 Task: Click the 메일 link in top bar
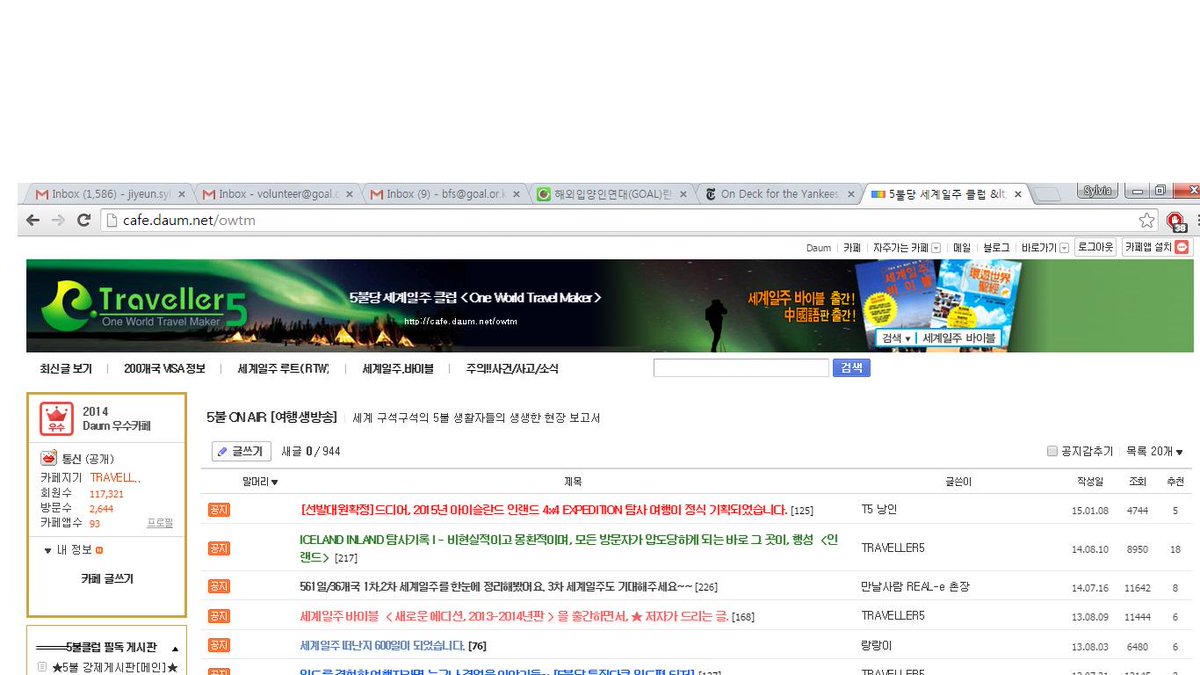click(x=961, y=247)
